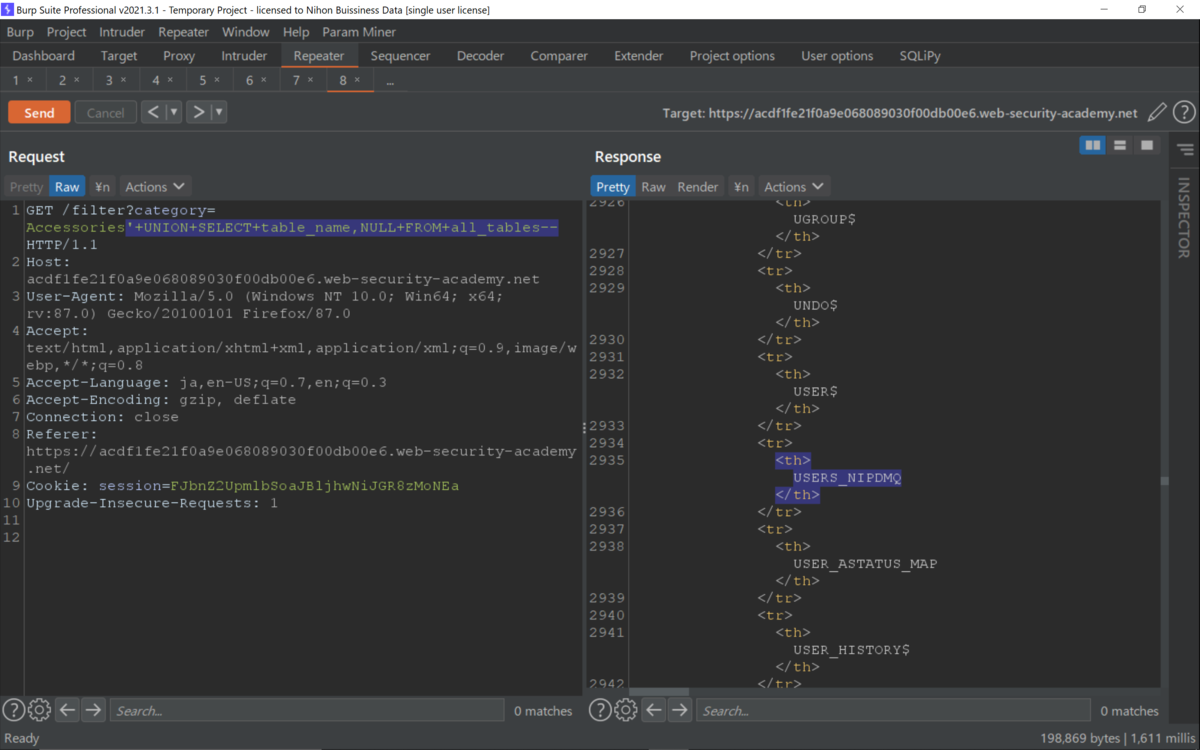Open the back history dropdown arrow
1200x750 pixels.
[174, 112]
